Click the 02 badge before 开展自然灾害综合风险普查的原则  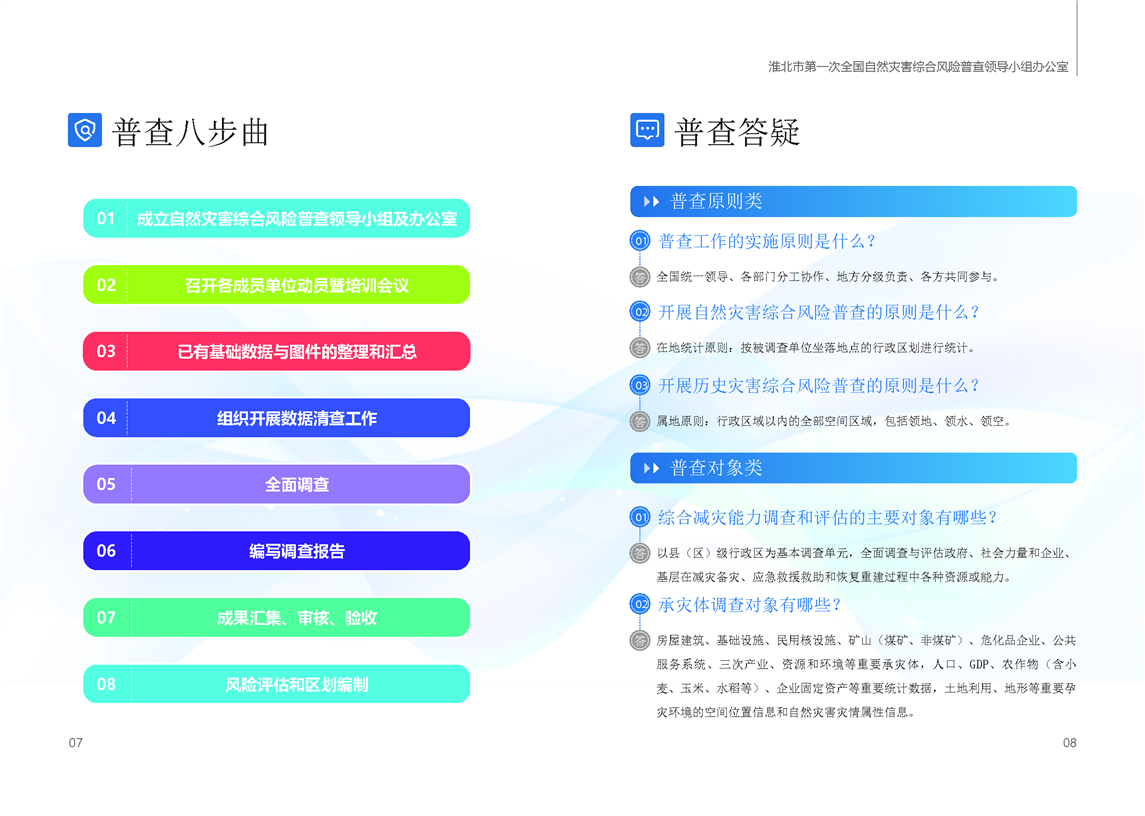[x=640, y=312]
